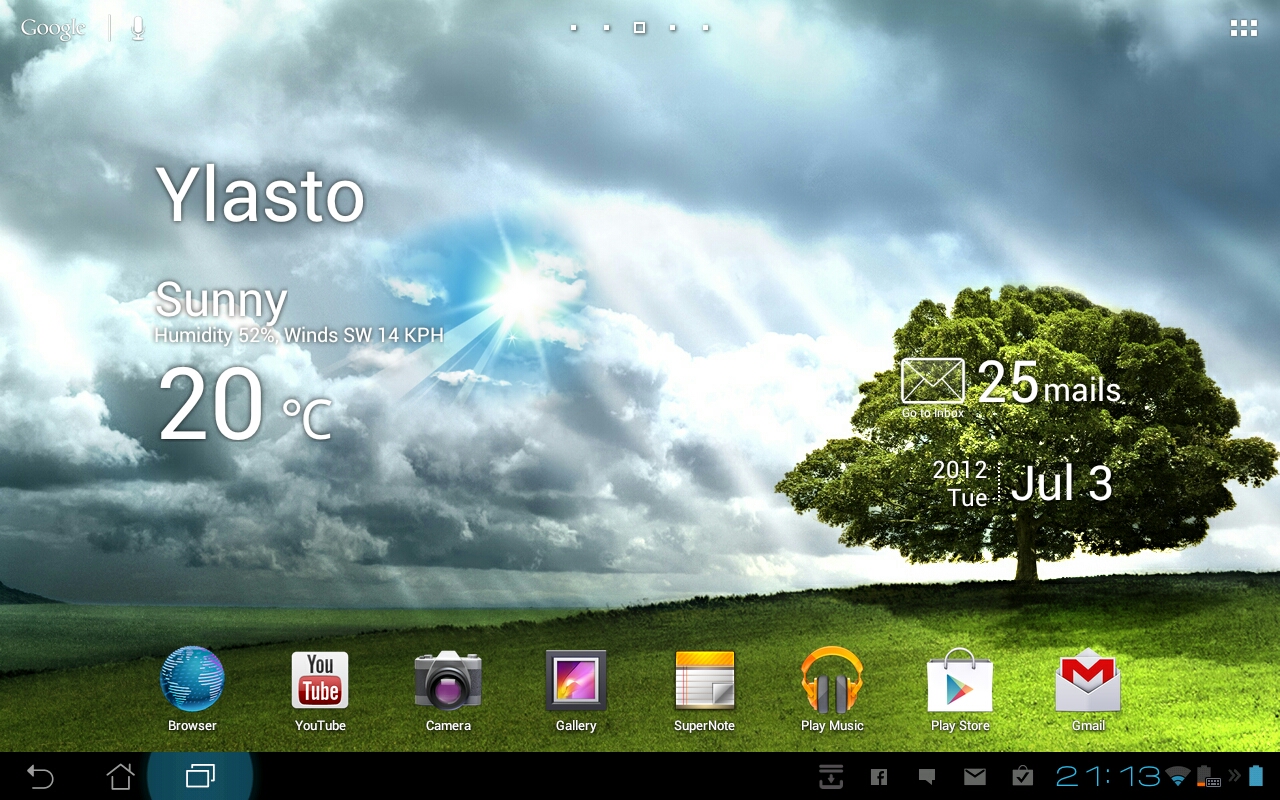This screenshot has width=1280, height=800.
Task: Open the Ylasto weather location
Action: click(x=260, y=195)
